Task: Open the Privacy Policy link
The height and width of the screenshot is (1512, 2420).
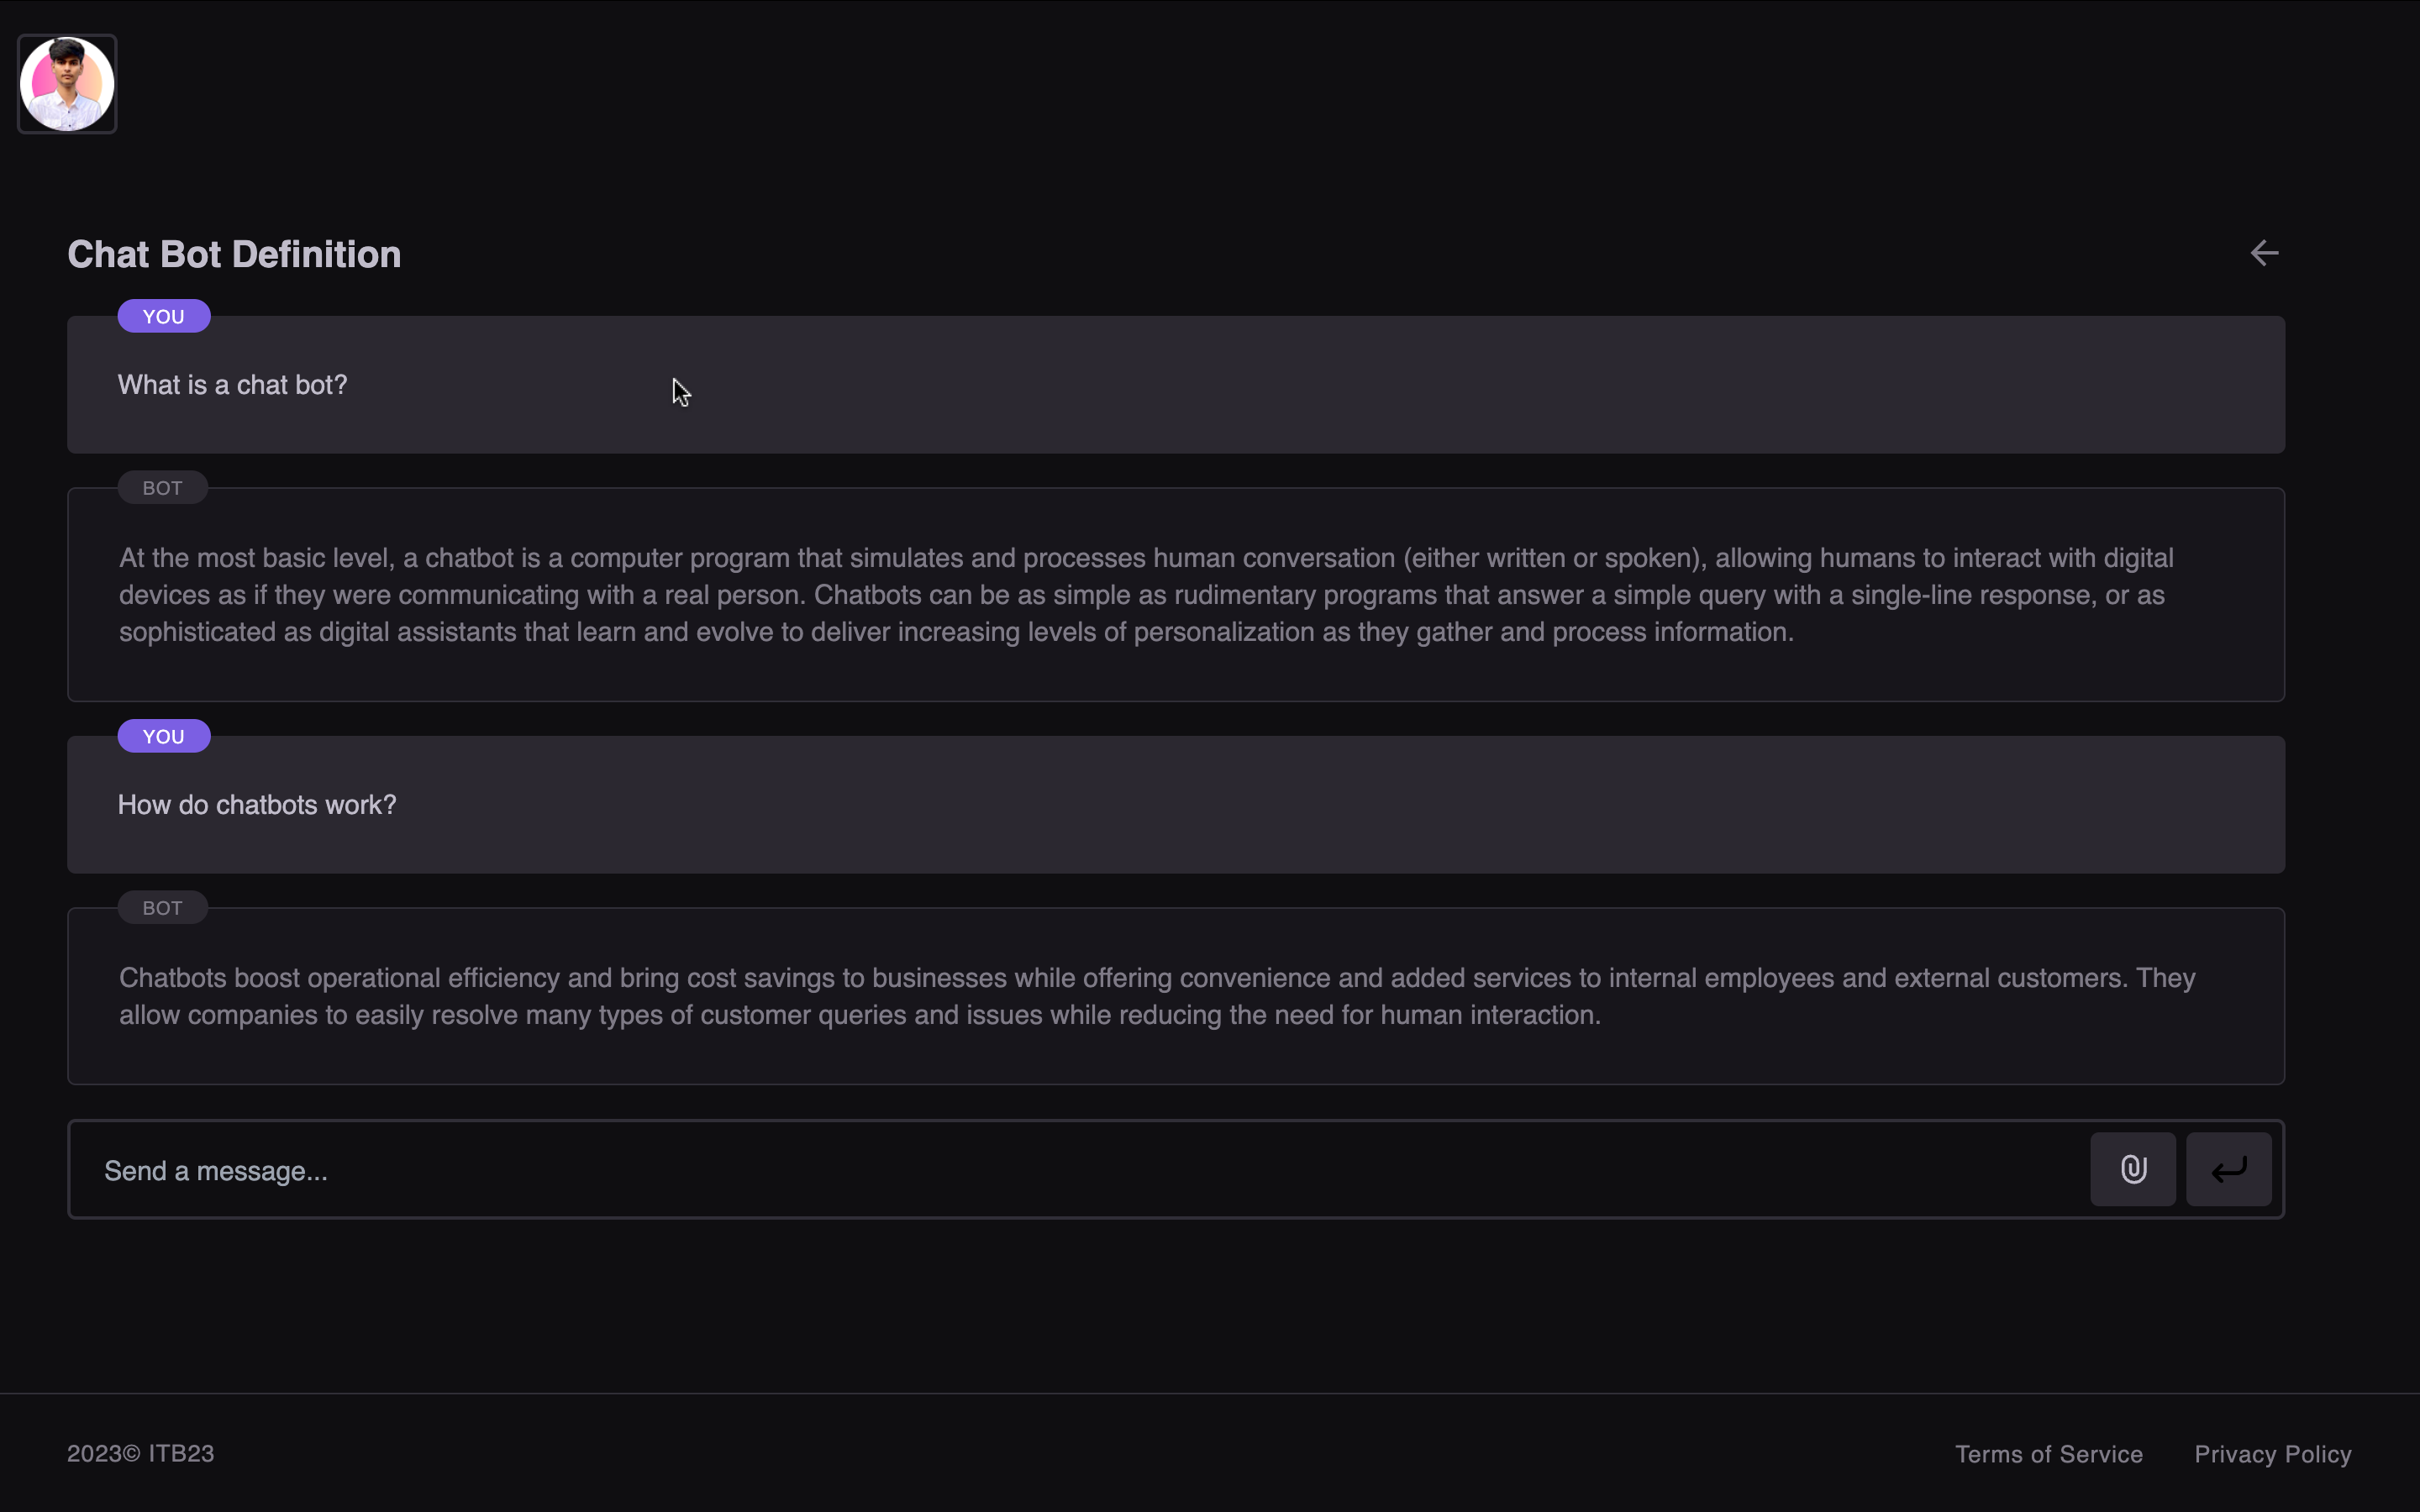Action: click(x=2272, y=1454)
